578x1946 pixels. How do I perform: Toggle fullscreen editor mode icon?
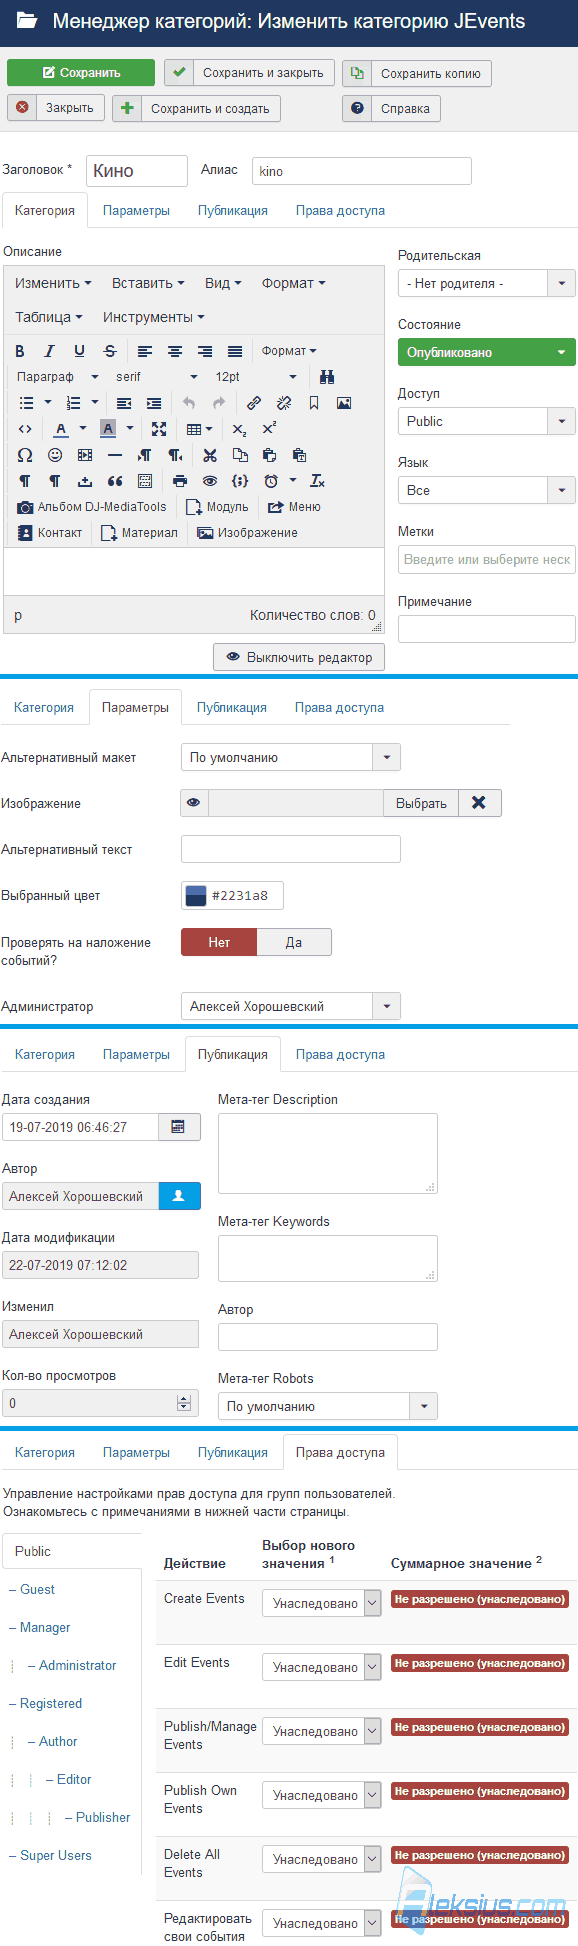(x=158, y=429)
